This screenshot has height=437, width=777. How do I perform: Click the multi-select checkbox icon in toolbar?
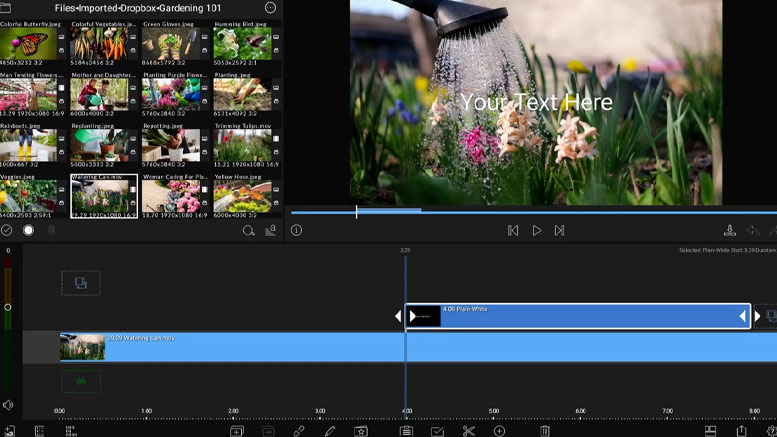point(438,431)
